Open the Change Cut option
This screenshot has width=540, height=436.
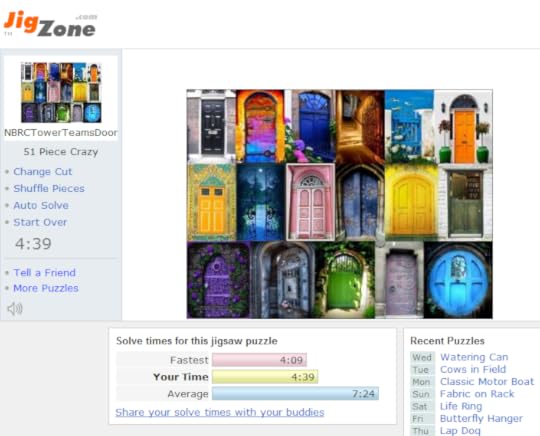pyautogui.click(x=43, y=172)
